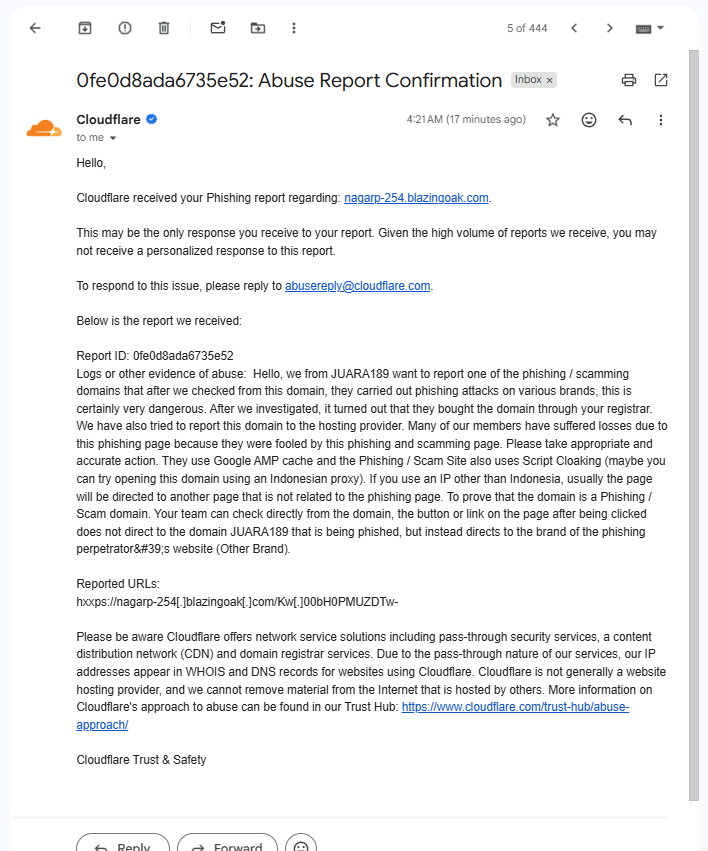708x851 pixels.
Task: Mark the email as unread
Action: point(218,28)
